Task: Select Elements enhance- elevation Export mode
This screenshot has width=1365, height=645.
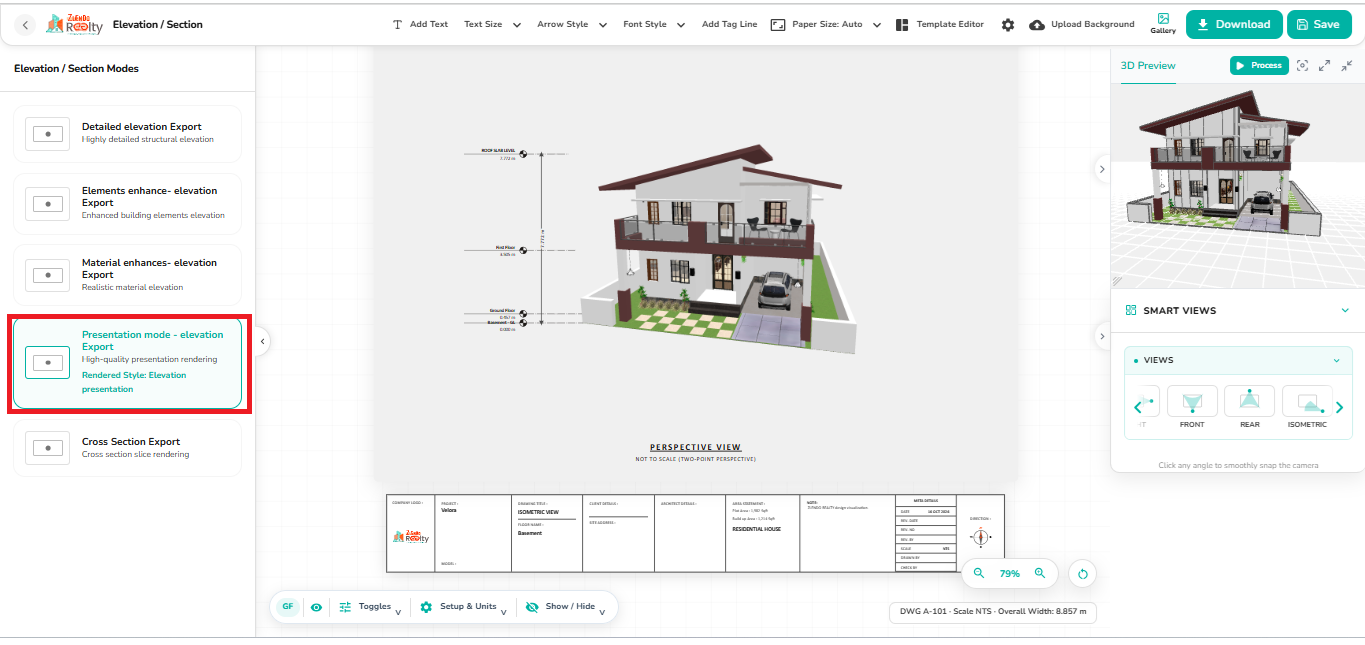Action: coord(127,203)
